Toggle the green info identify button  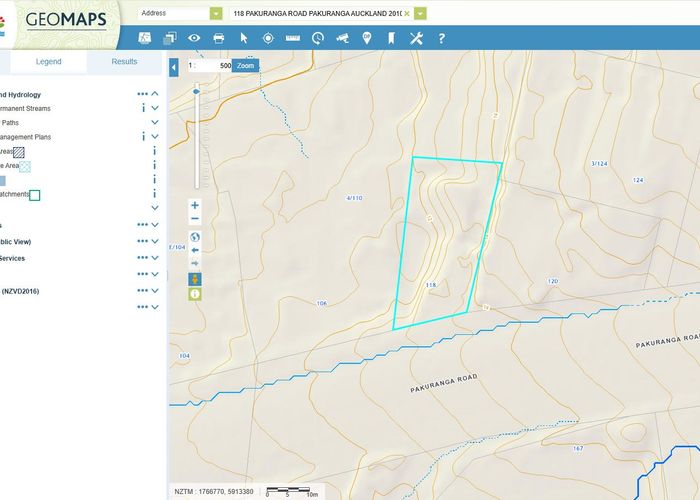pos(195,294)
